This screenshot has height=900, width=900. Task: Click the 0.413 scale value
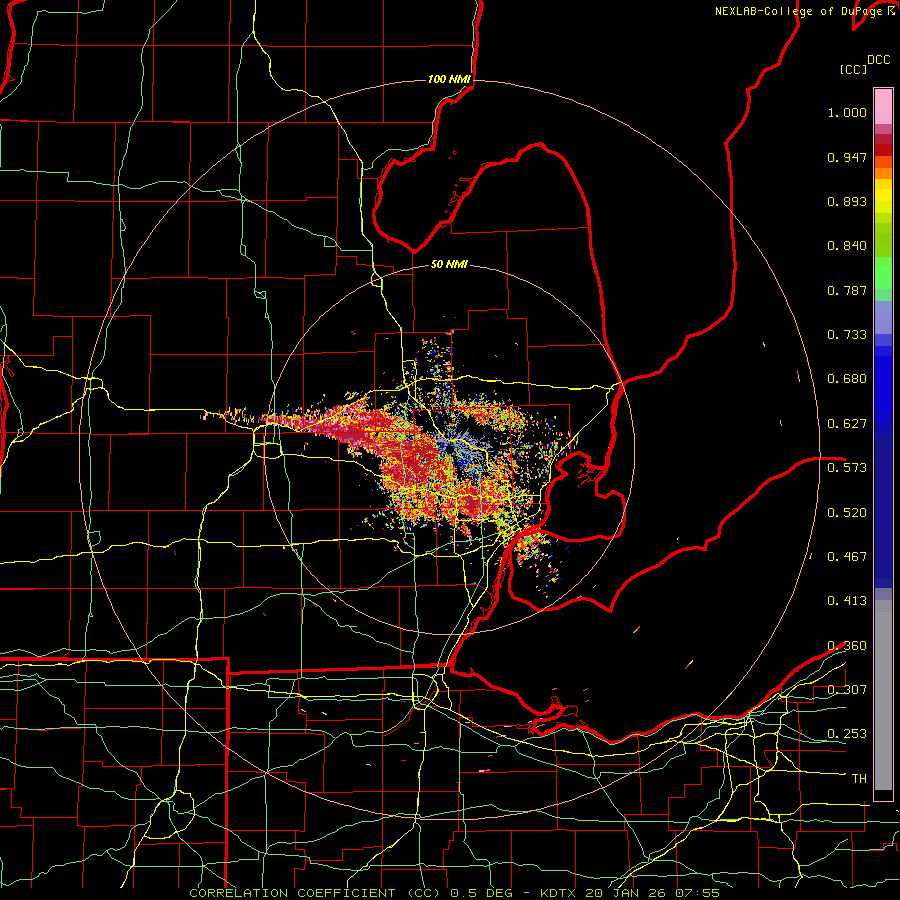point(847,601)
